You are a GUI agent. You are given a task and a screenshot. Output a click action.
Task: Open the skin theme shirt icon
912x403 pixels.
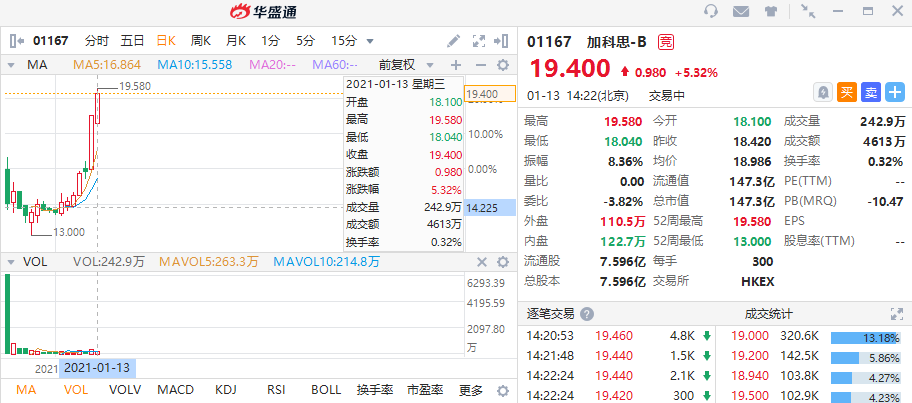(771, 11)
